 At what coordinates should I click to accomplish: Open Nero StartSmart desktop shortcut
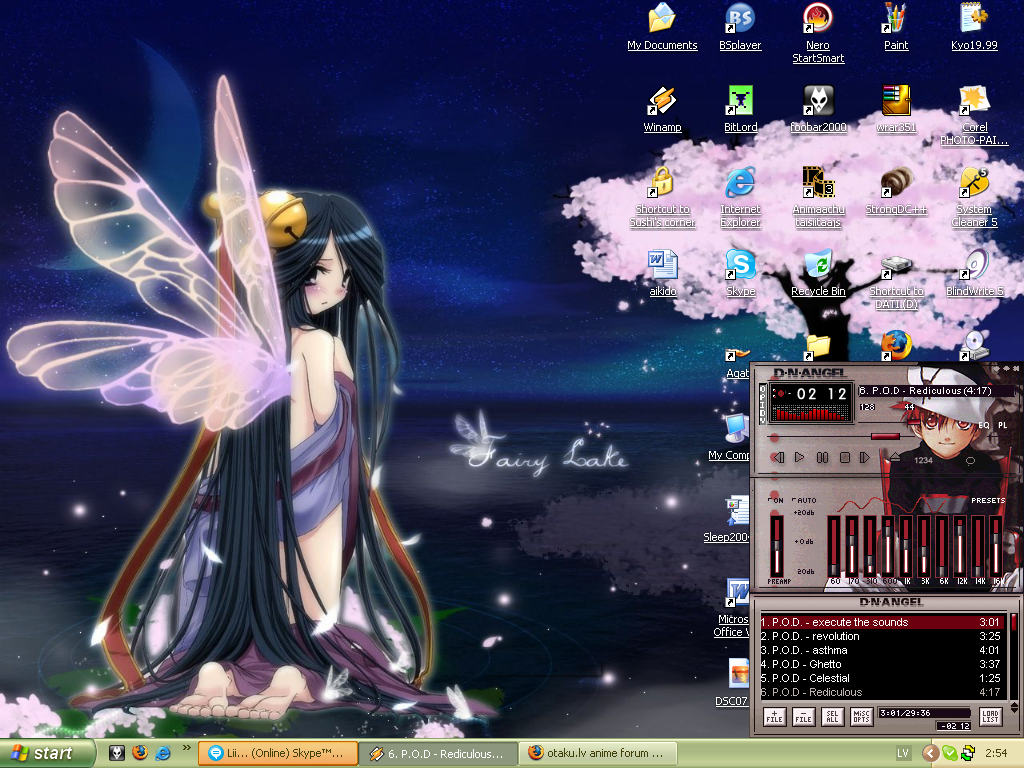tap(818, 33)
